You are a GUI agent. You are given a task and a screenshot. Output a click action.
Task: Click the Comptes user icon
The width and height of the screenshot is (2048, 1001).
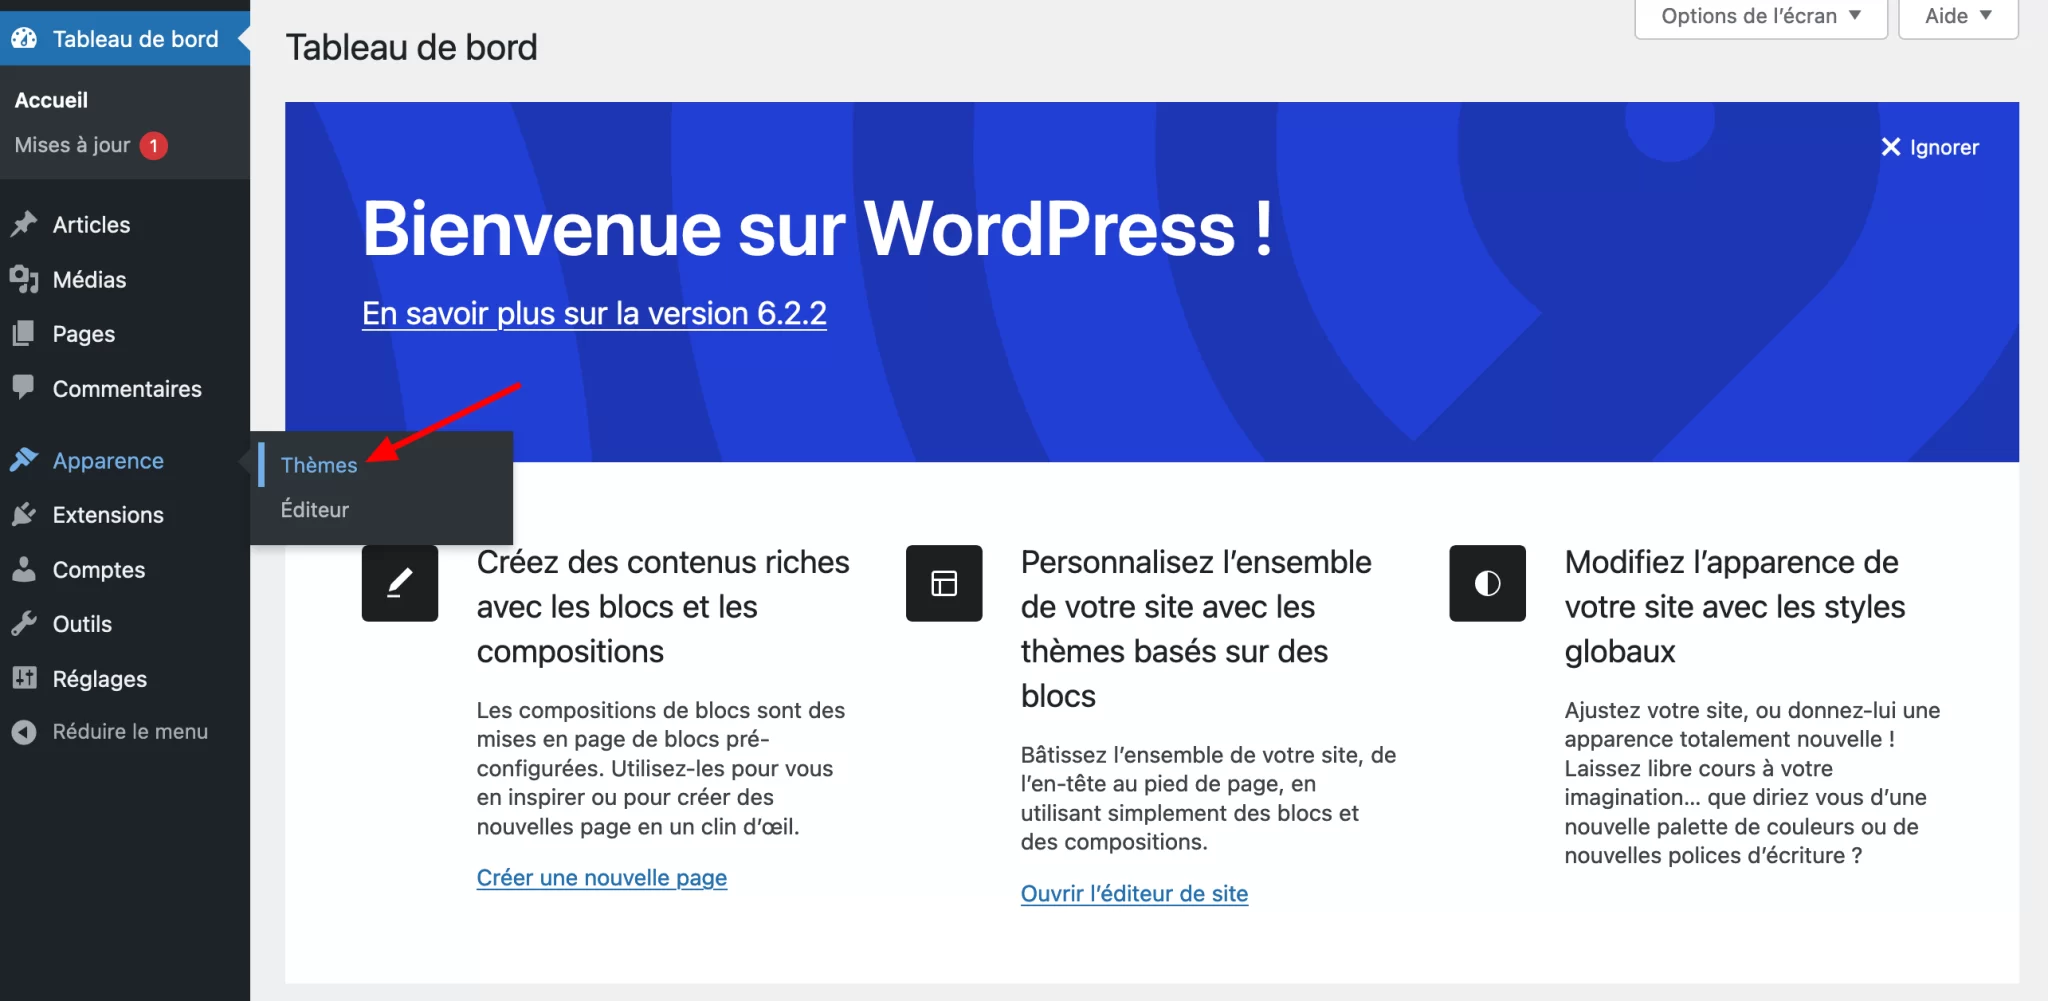coord(24,569)
